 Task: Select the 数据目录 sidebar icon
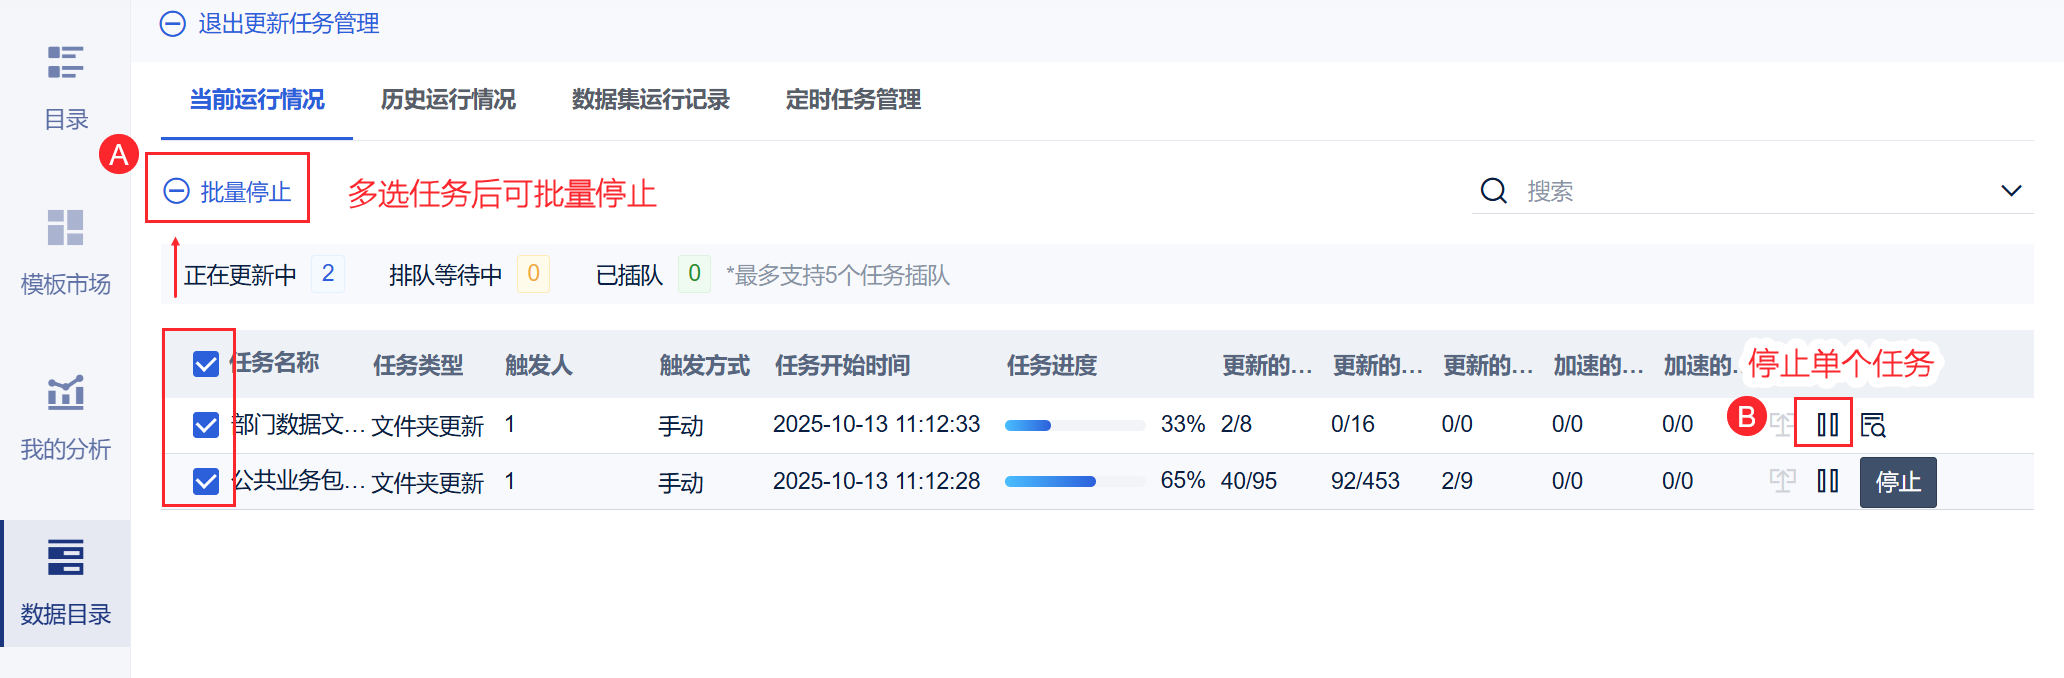coord(66,558)
